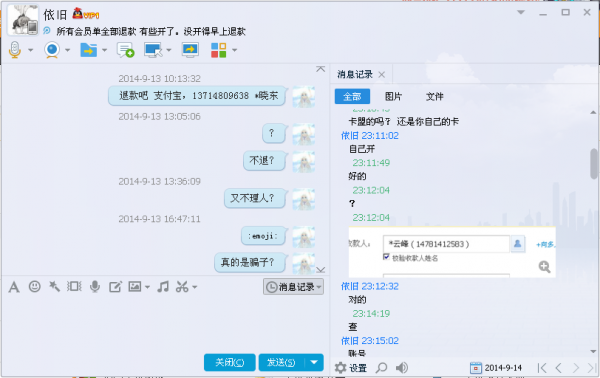The image size is (600, 378).
Task: Expand screenshot options arrow
Action: click(x=194, y=287)
